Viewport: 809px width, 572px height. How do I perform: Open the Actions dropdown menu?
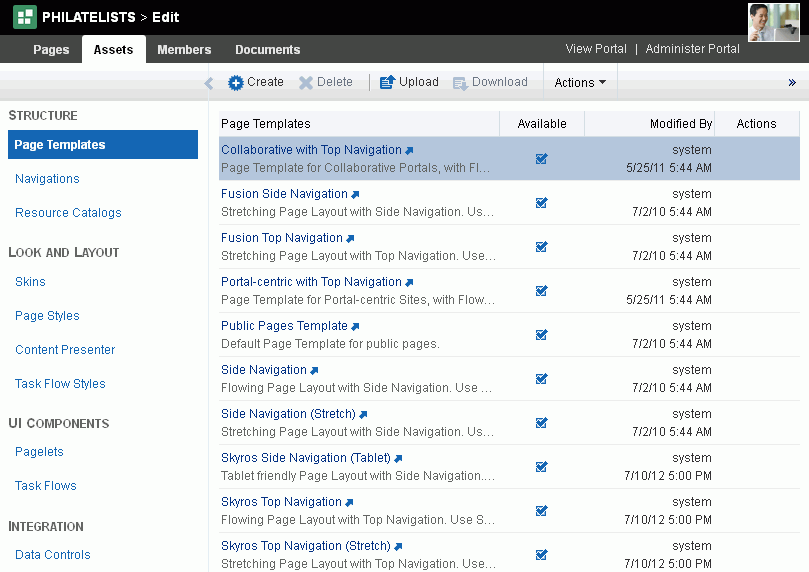click(x=580, y=83)
